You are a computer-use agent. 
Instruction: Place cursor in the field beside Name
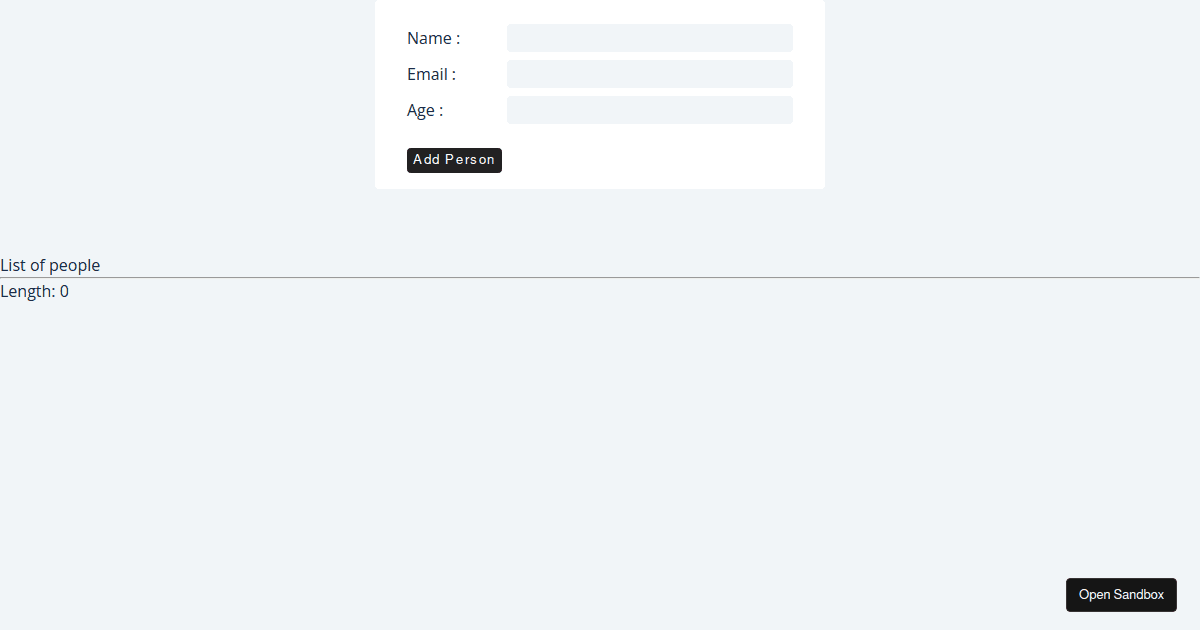tap(650, 38)
